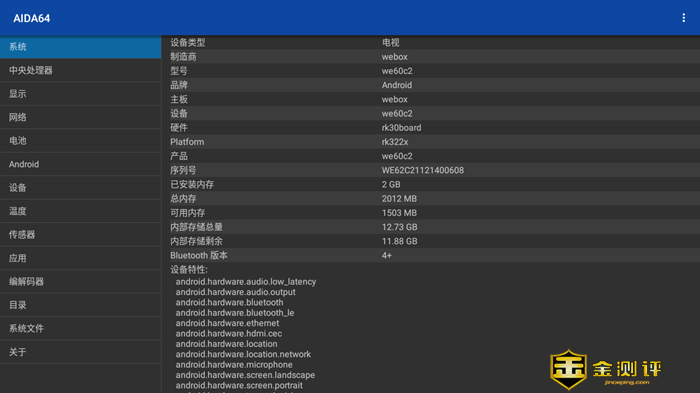Open the Android section
The width and height of the screenshot is (700, 393).
80,164
